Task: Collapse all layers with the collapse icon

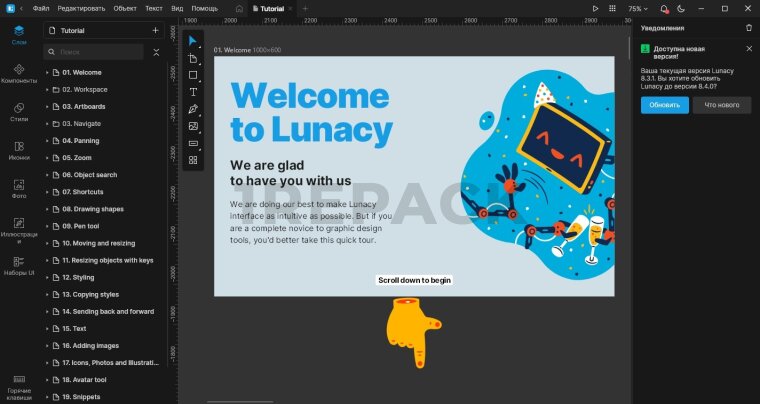Action: [x=155, y=51]
